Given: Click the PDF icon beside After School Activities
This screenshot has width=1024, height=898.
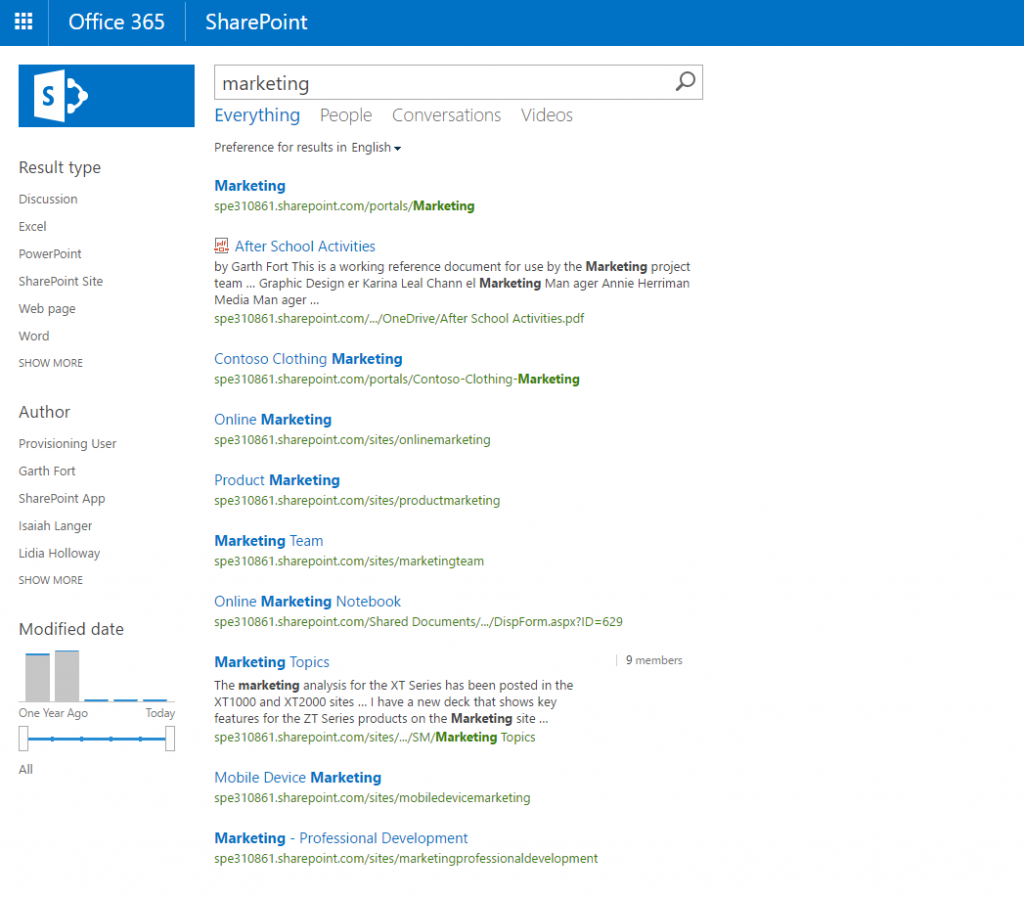Looking at the screenshot, I should [x=221, y=246].
